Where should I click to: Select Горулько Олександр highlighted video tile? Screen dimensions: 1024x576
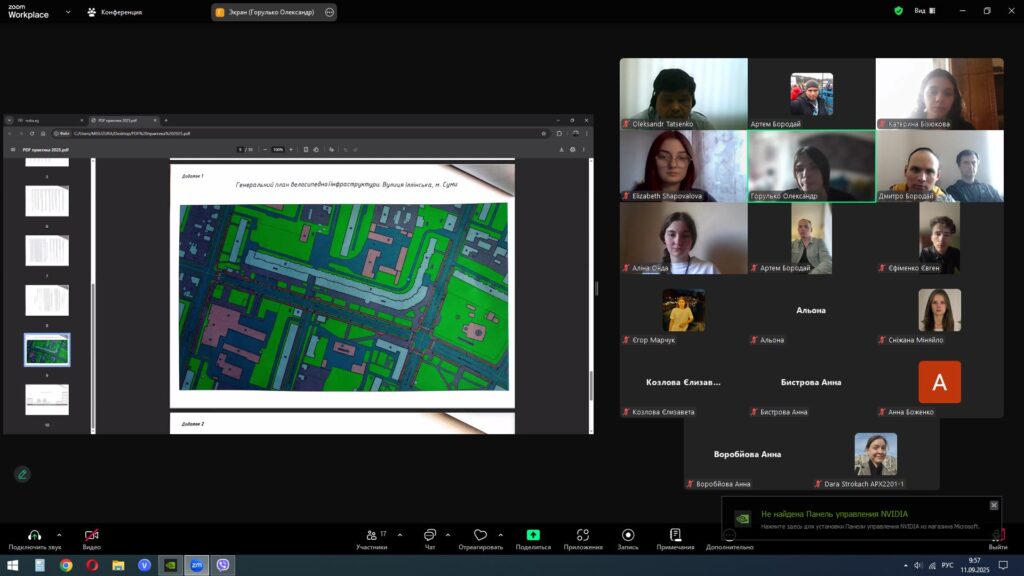(x=812, y=166)
